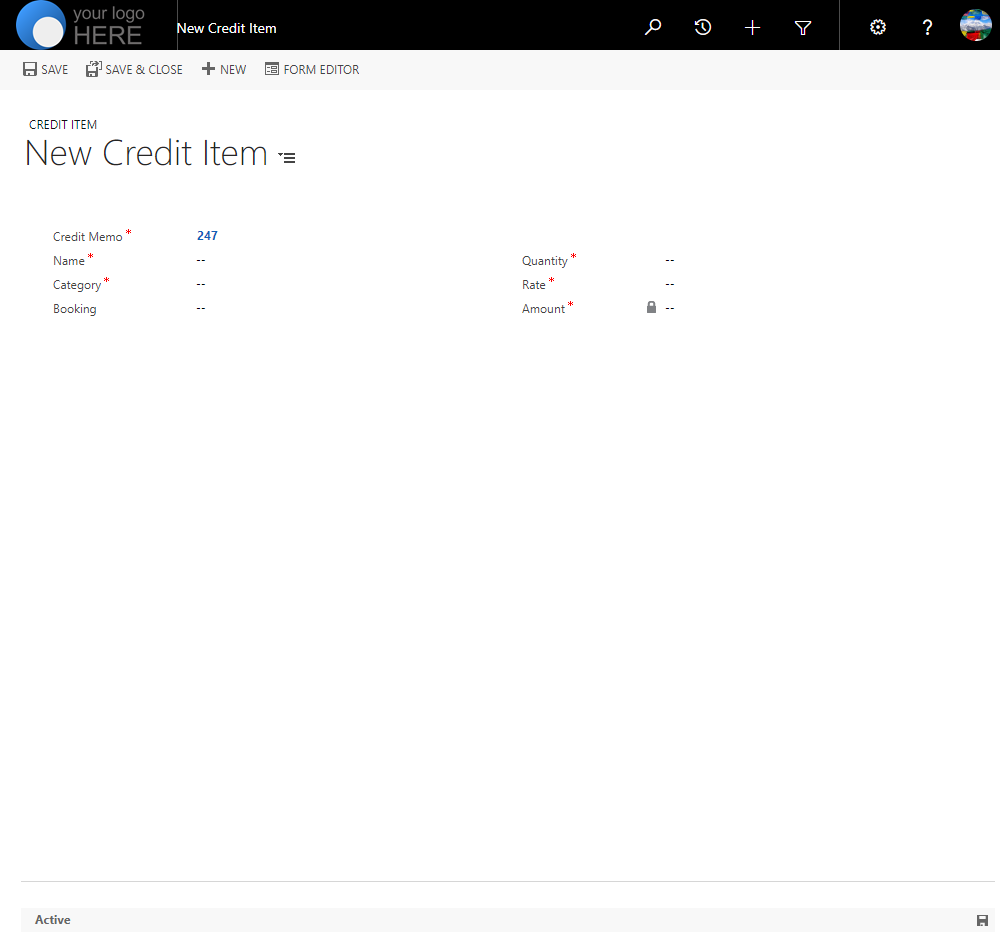Open advanced find filter icon

803,28
